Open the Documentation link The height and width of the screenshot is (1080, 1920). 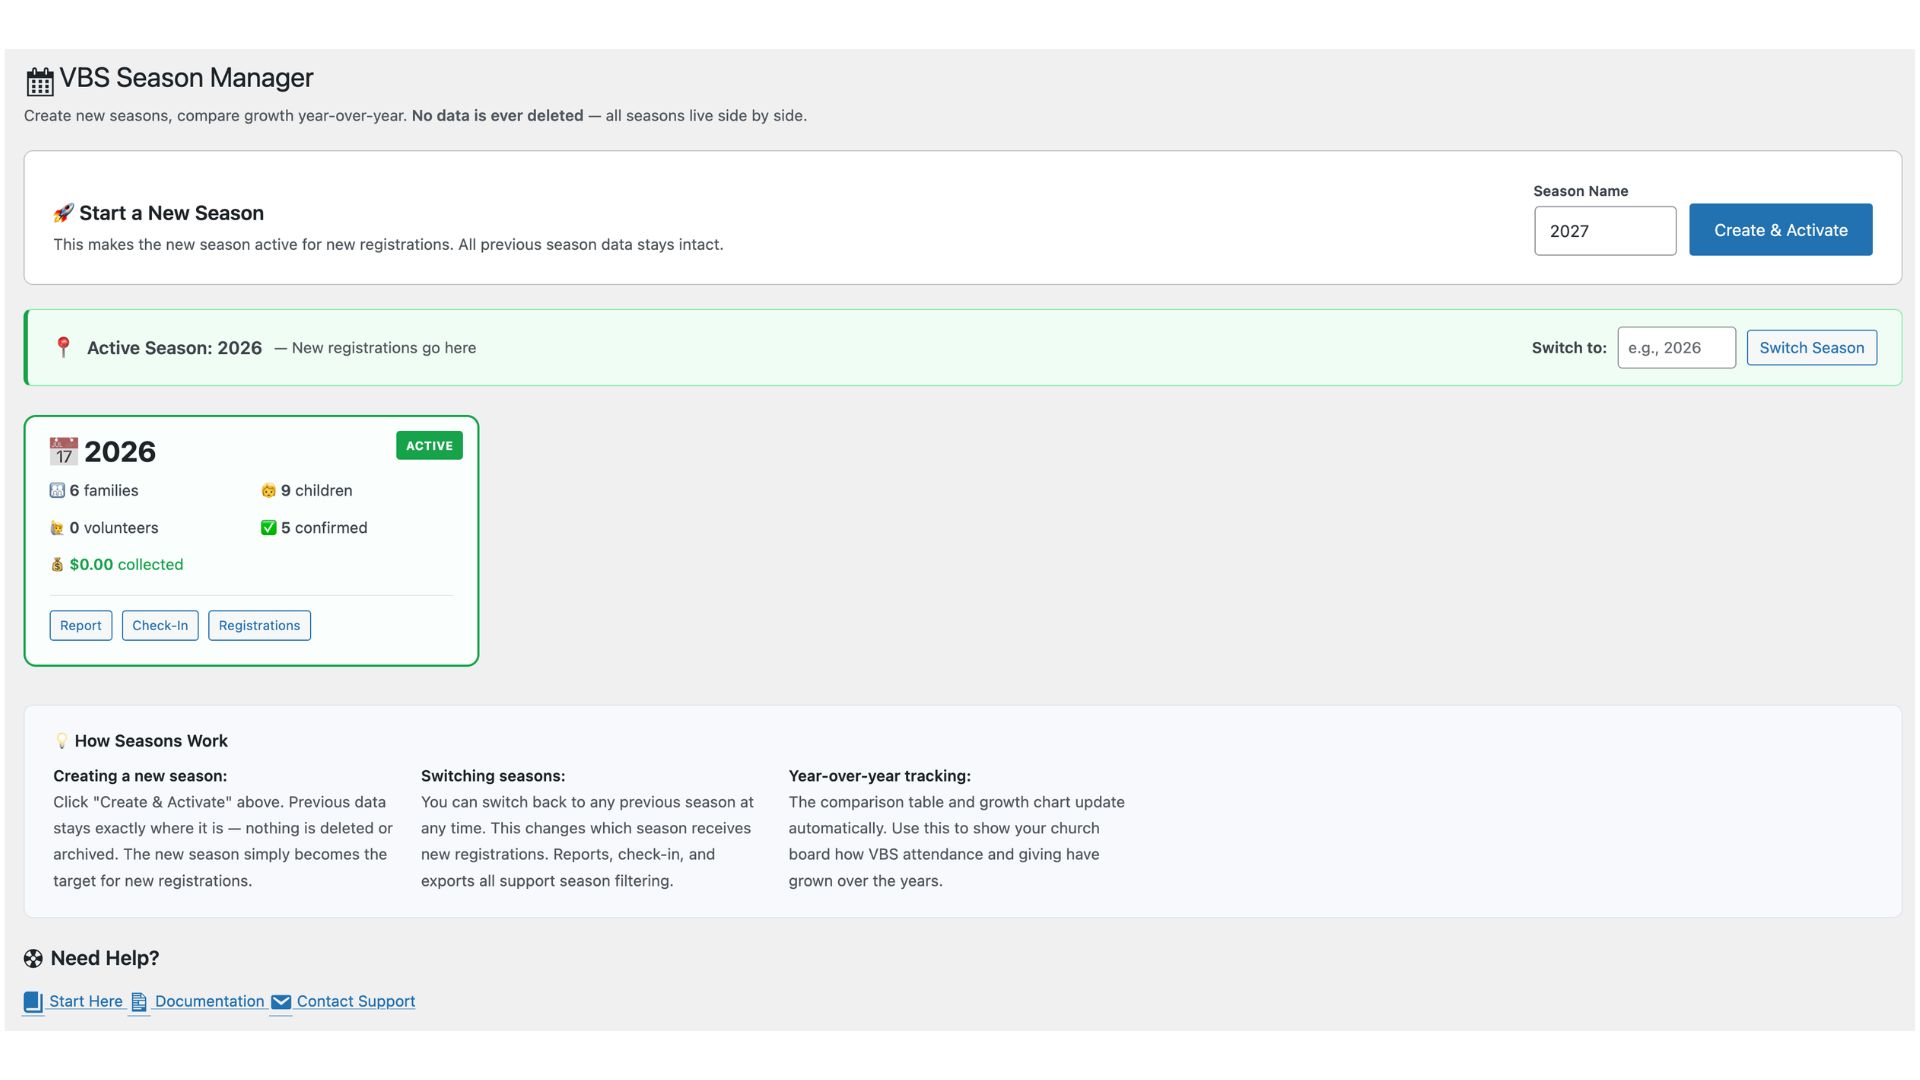209,1001
